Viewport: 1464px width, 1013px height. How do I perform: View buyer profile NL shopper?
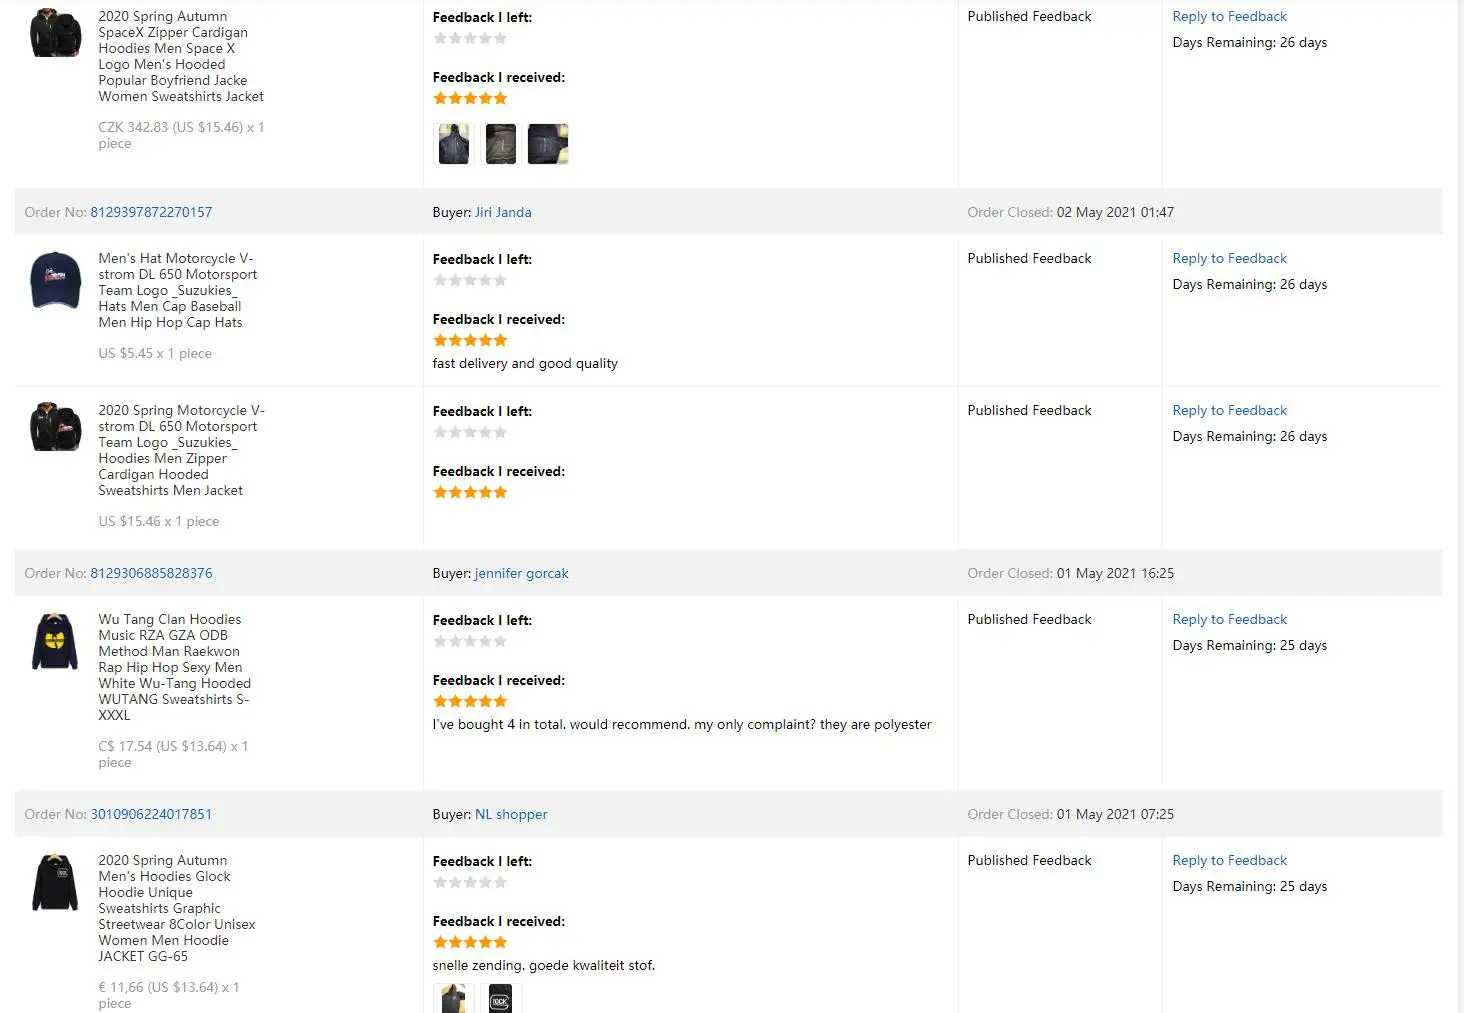pyautogui.click(x=511, y=814)
